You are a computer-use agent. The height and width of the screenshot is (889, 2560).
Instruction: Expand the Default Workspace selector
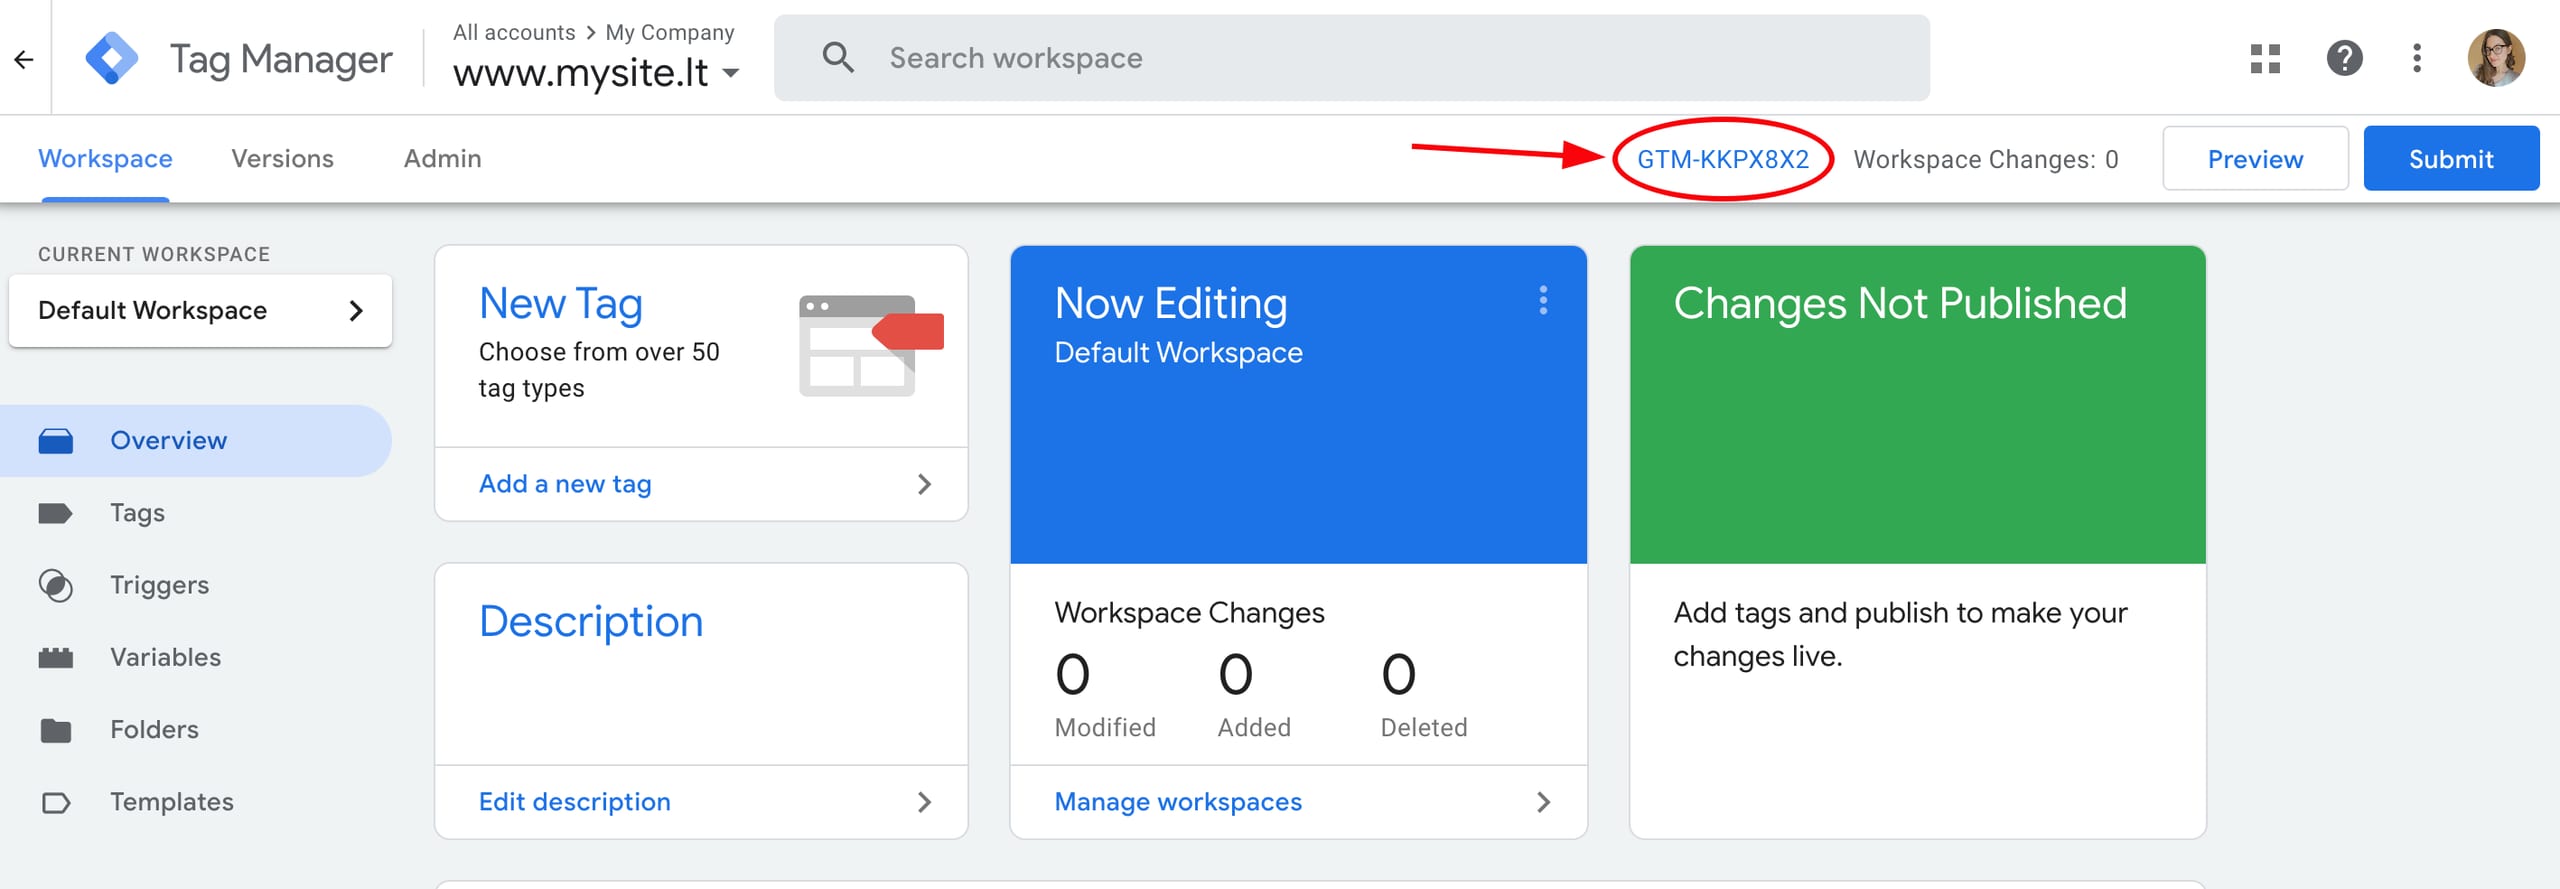click(200, 311)
